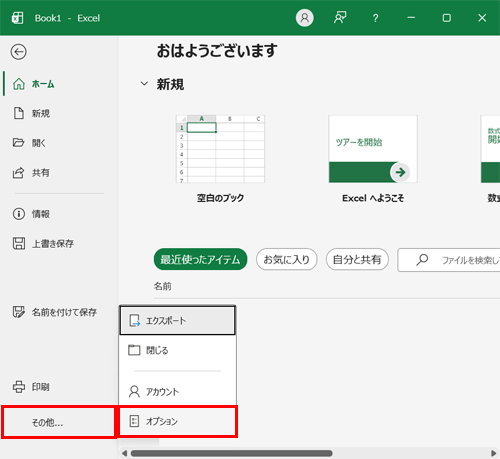Click the 最近使ったアイテム pill button
This screenshot has height=459, width=500.
click(200, 259)
